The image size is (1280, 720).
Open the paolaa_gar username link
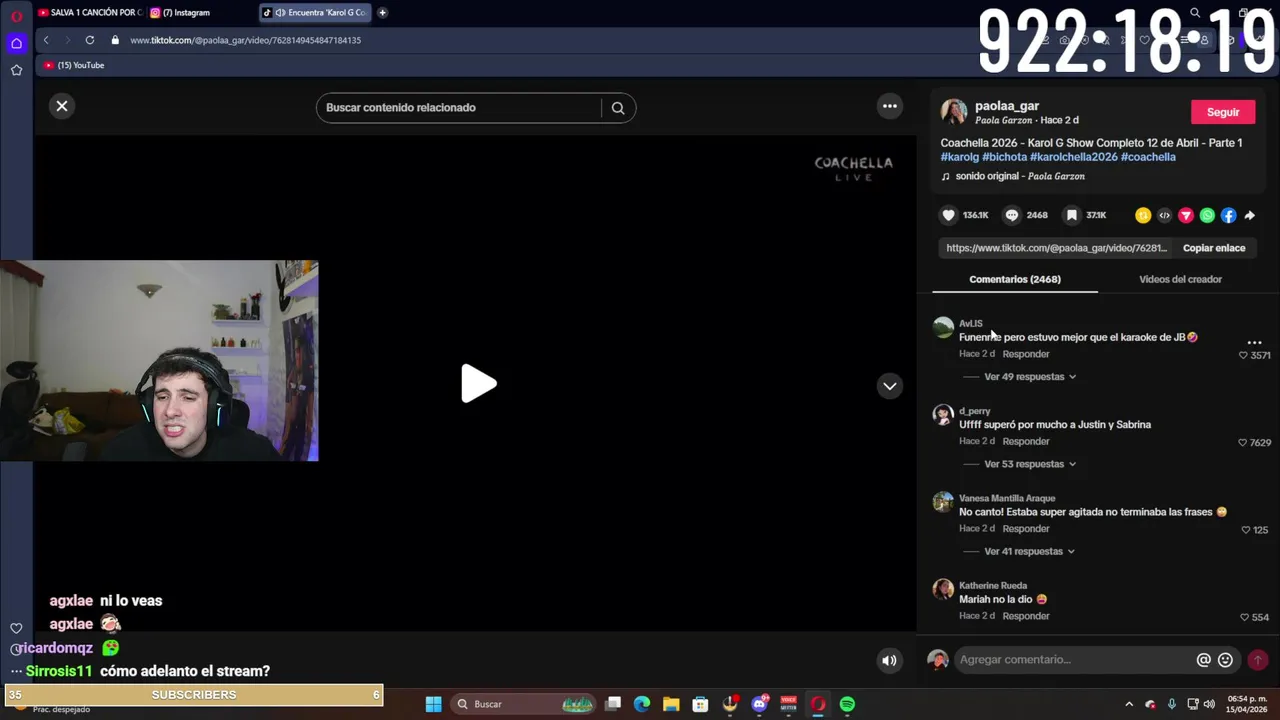coord(1007,106)
